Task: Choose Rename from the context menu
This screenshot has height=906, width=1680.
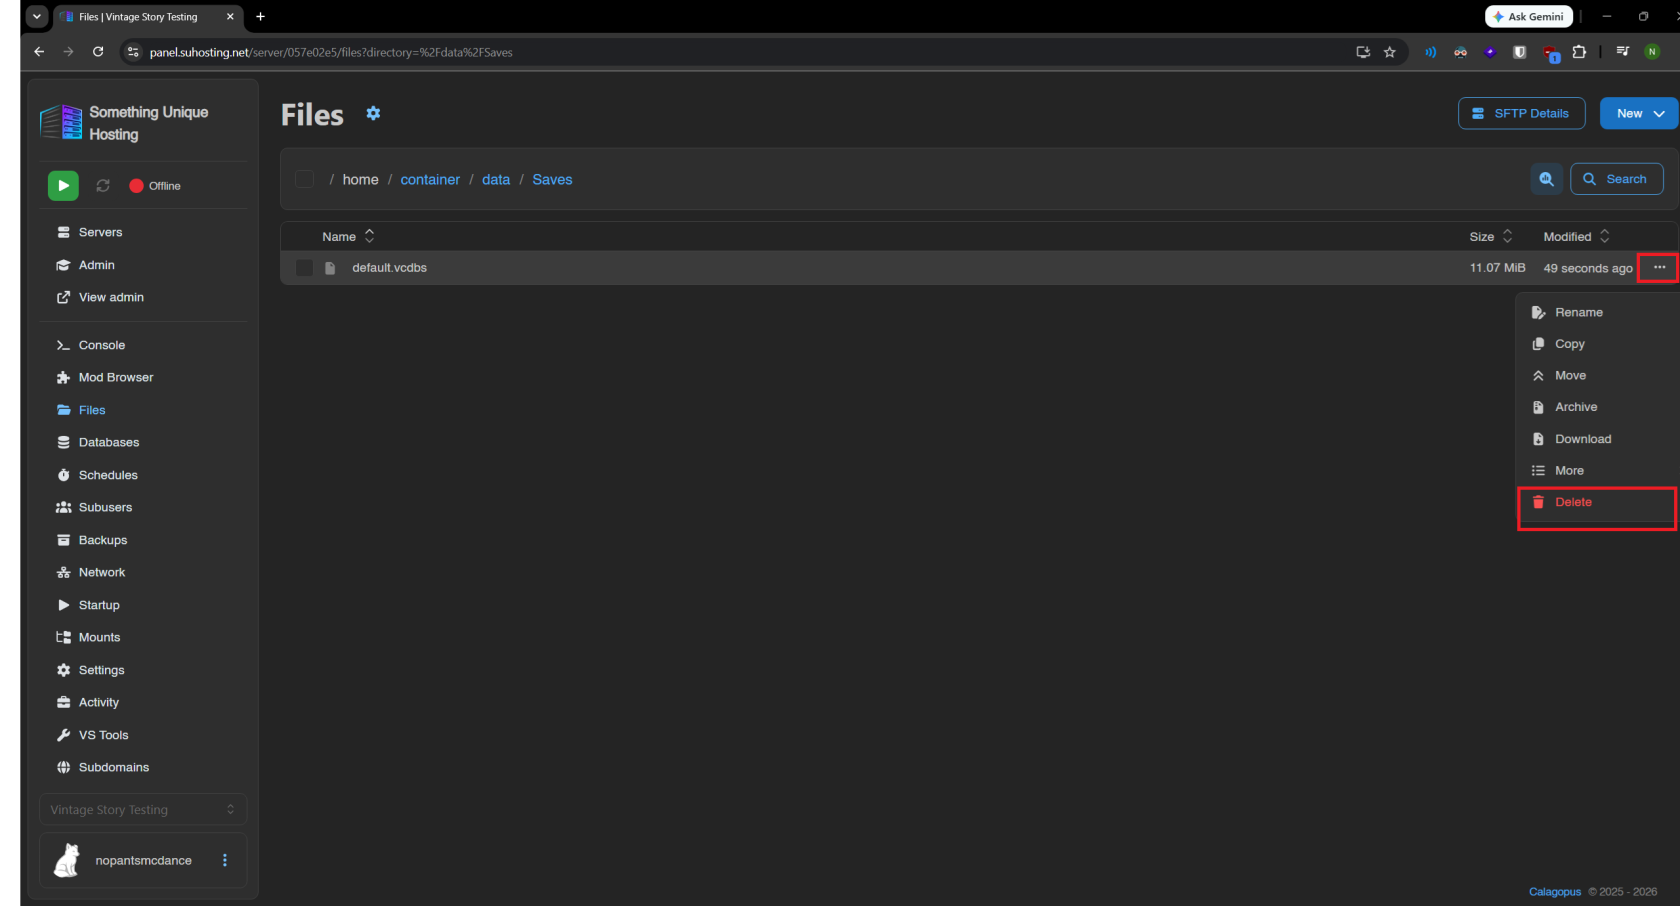Action: pos(1596,312)
